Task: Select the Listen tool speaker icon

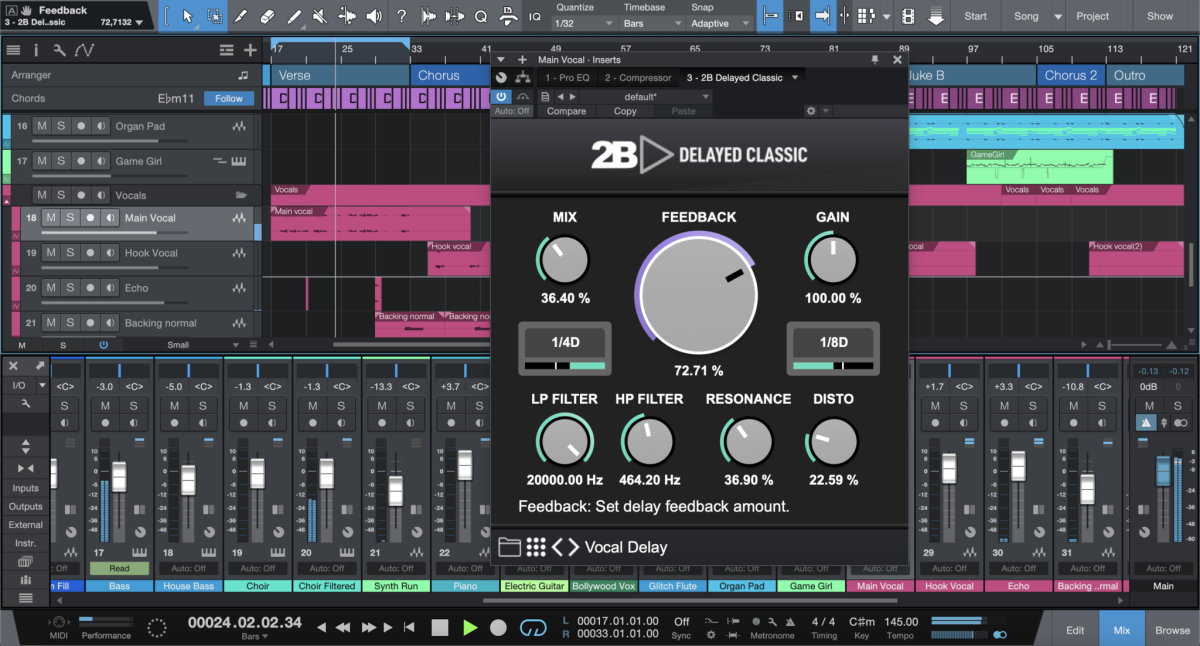Action: pos(374,16)
